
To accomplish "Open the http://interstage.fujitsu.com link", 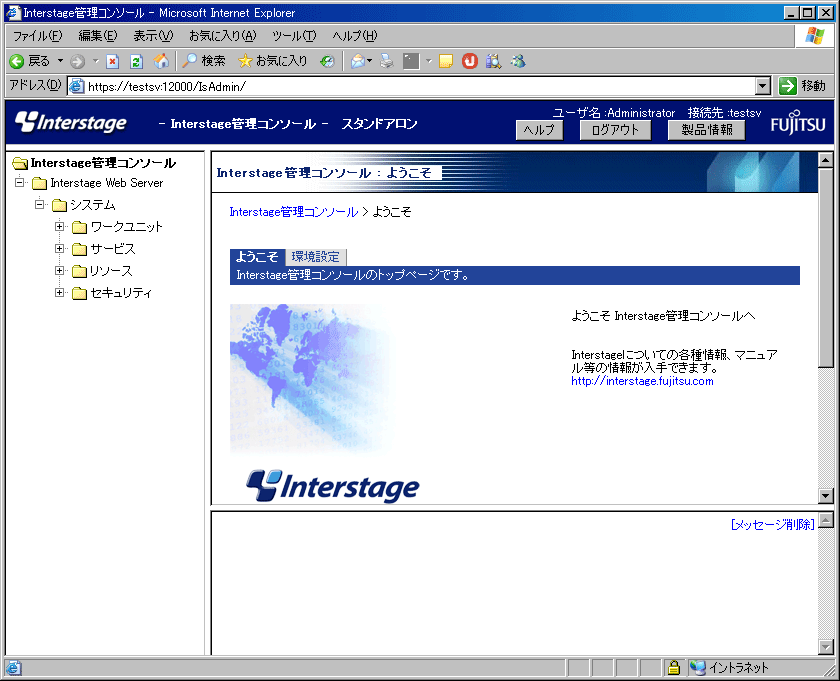I will click(642, 381).
